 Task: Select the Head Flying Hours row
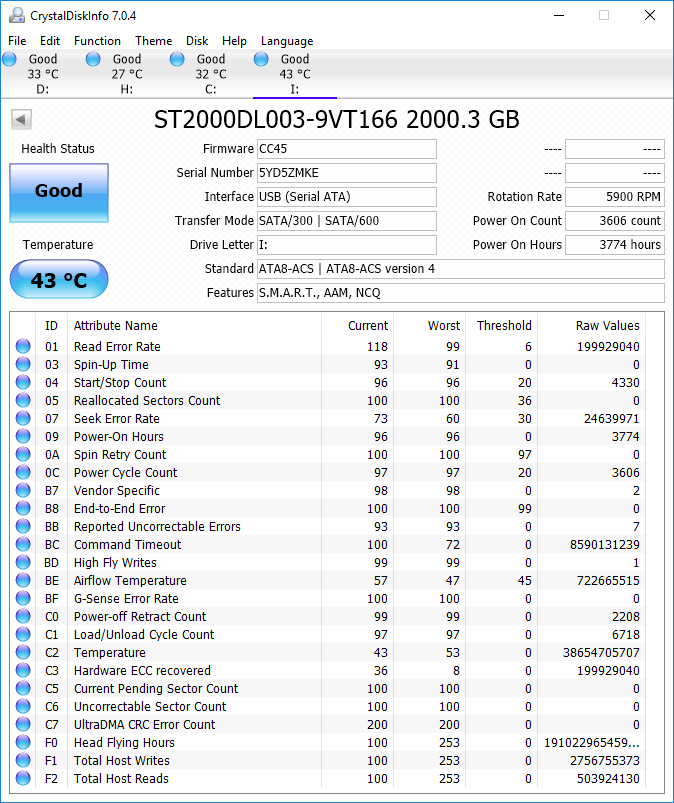(x=328, y=742)
